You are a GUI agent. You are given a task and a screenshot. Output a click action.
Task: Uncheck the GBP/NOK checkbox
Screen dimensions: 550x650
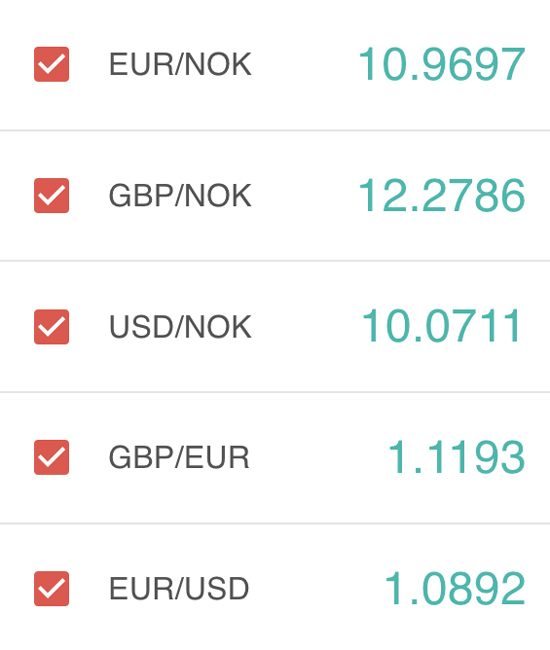[51, 195]
